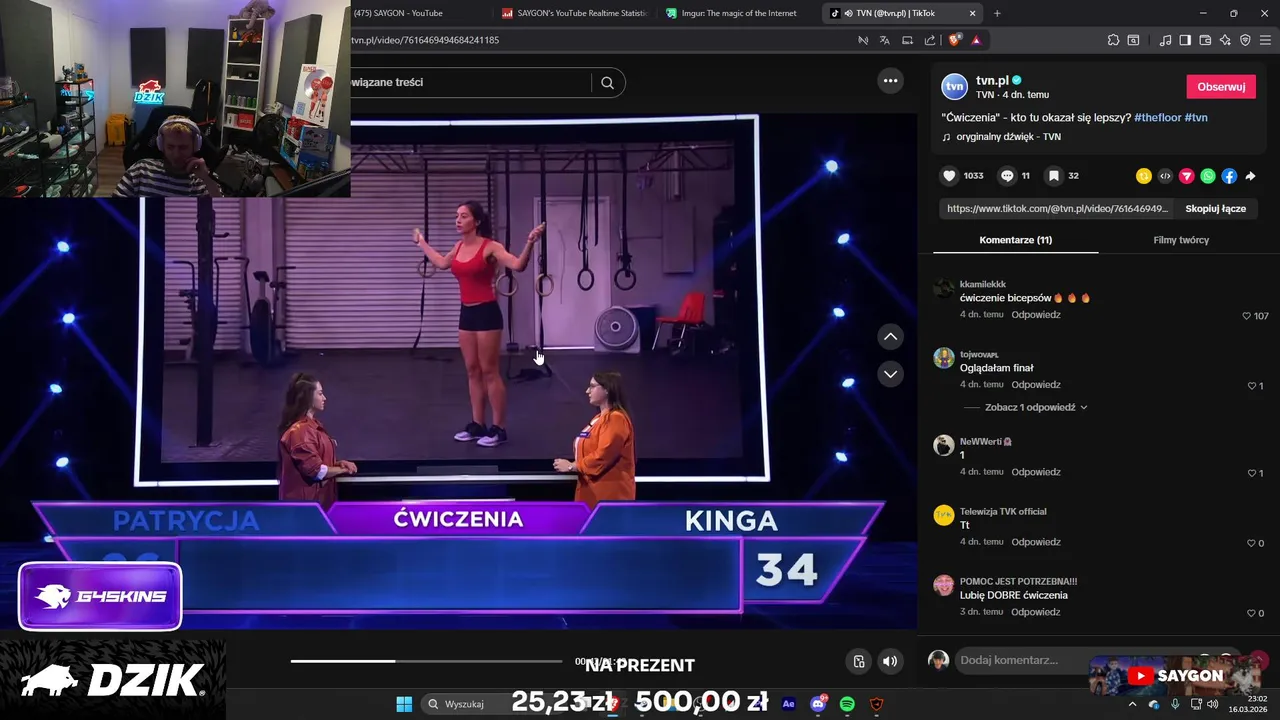This screenshot has height=720, width=1280.
Task: Open the browser hamburger menu
Action: click(x=1265, y=40)
